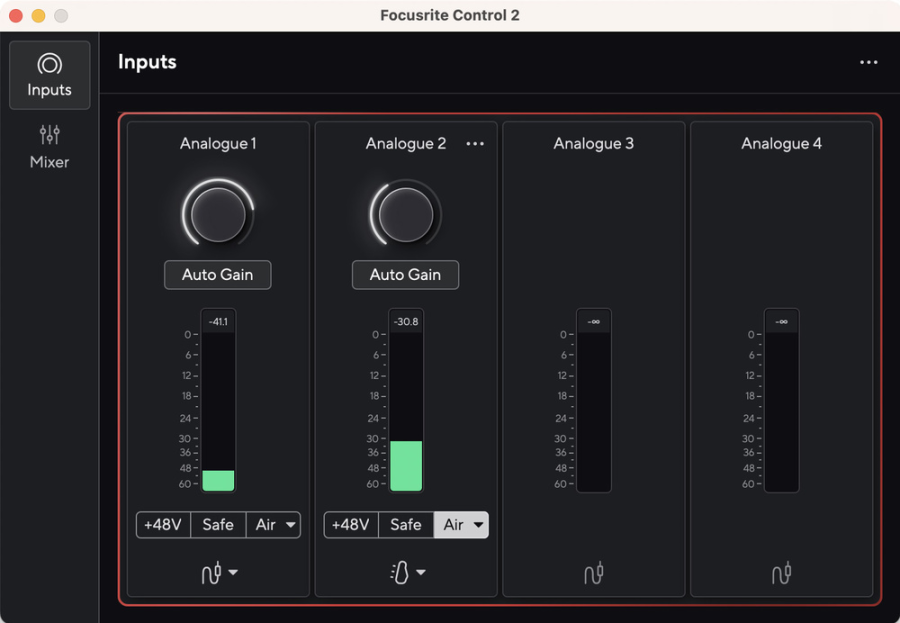Expand the Air mode dropdown on Analogue 1
The image size is (900, 623).
coord(290,525)
